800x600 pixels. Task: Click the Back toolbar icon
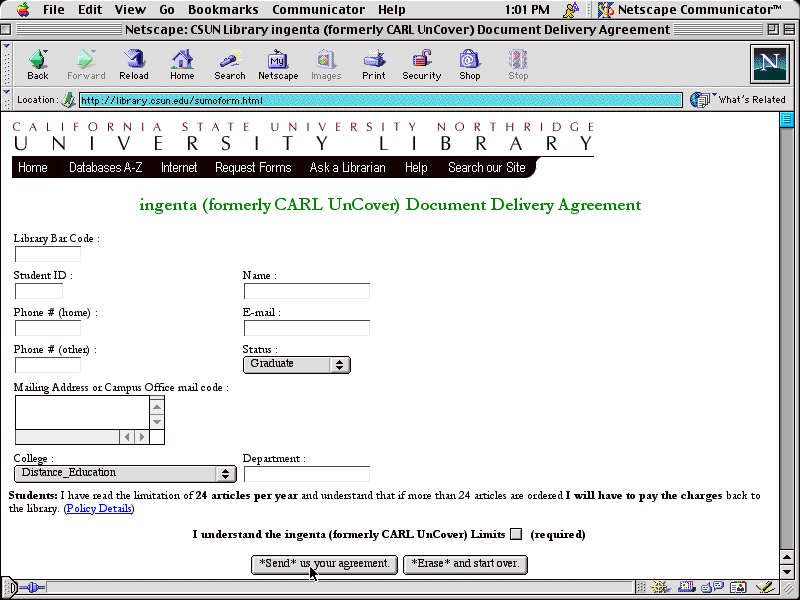point(38,60)
